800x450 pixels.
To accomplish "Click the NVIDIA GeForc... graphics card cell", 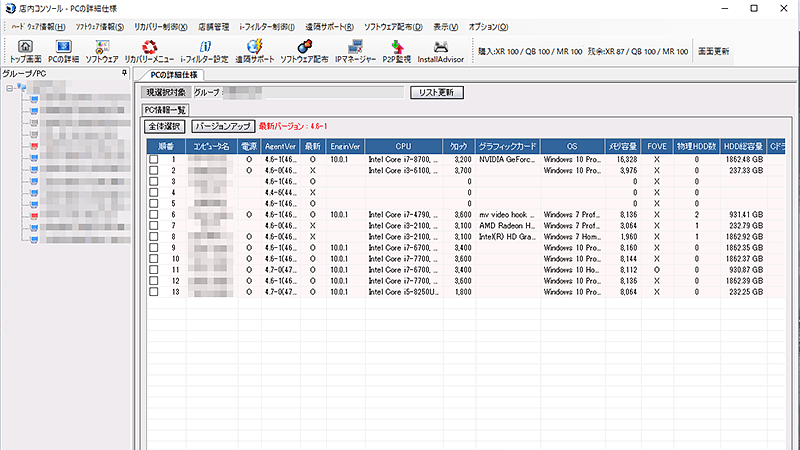I will (x=507, y=159).
